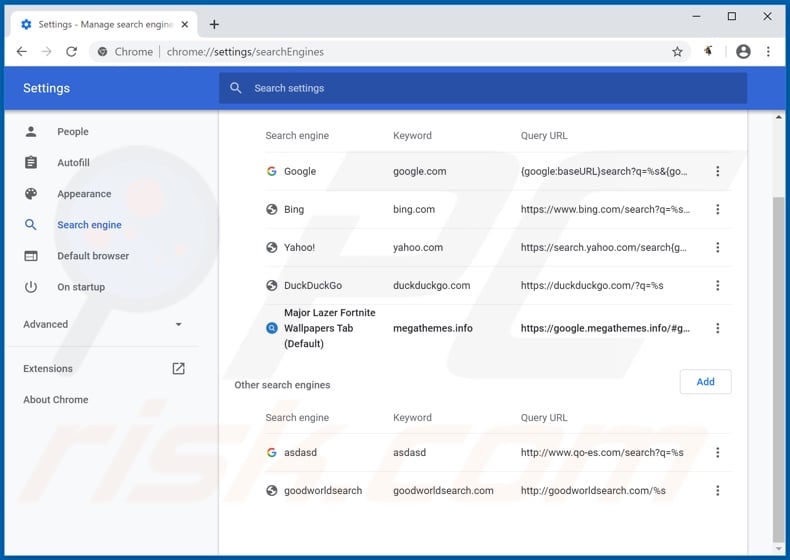
Task: Click the Google logo icon in Google row
Action: (272, 171)
